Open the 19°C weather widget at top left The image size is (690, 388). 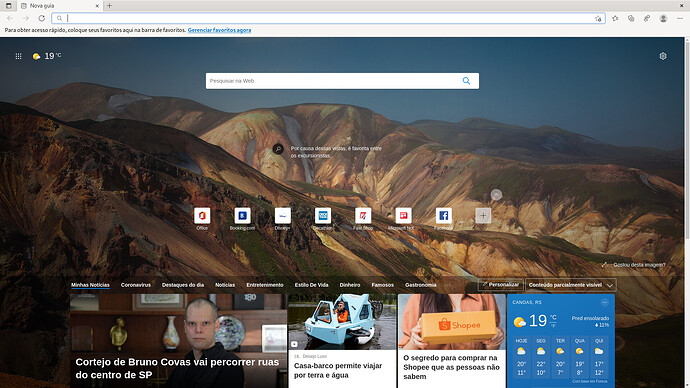coord(47,56)
